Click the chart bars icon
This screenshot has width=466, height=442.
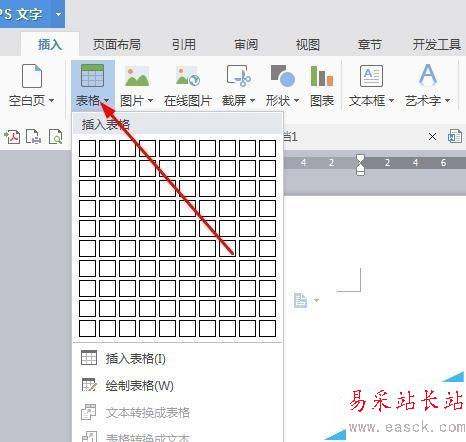click(x=322, y=76)
